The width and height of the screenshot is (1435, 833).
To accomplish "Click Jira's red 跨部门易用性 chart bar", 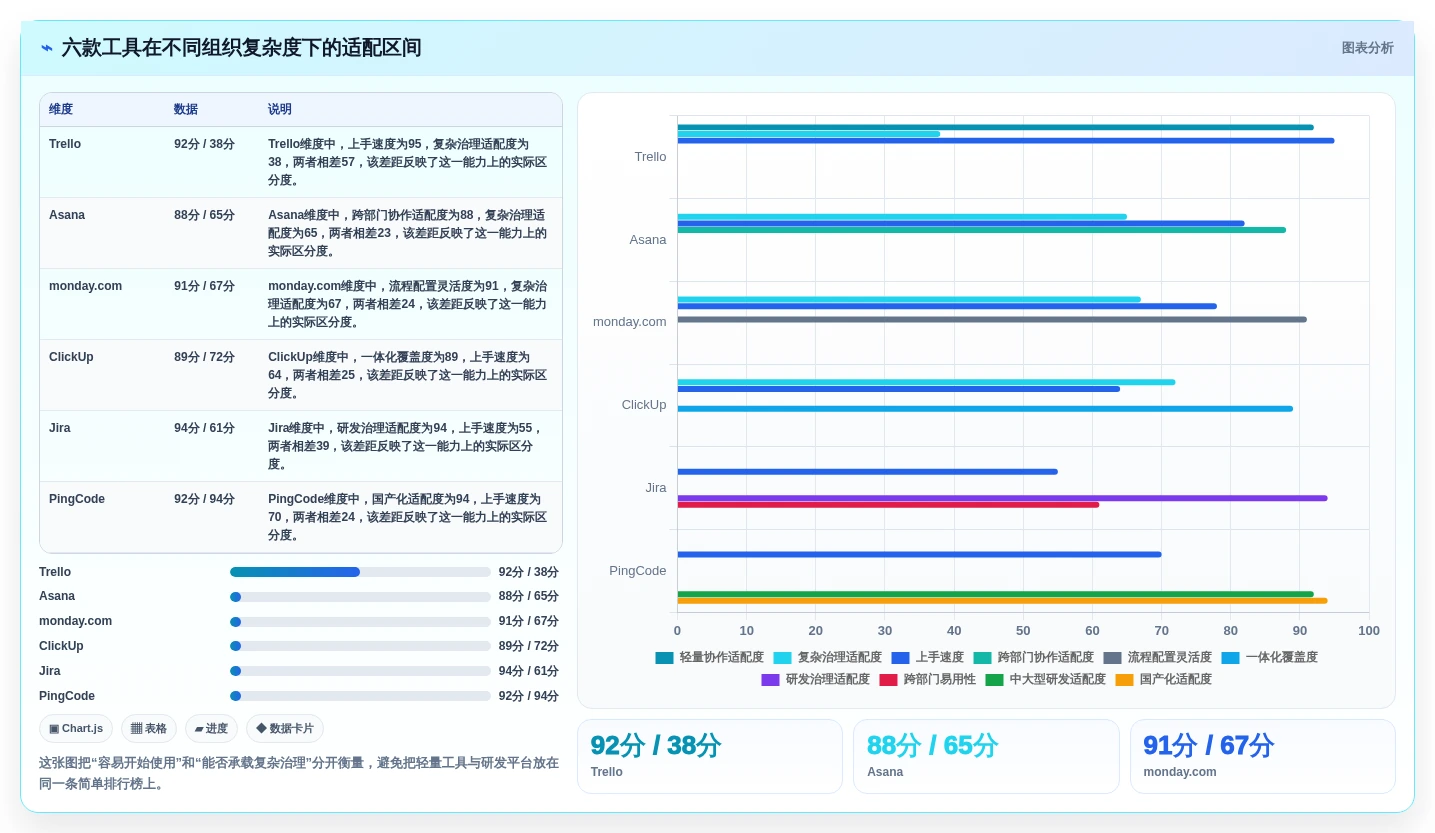I will 888,505.
